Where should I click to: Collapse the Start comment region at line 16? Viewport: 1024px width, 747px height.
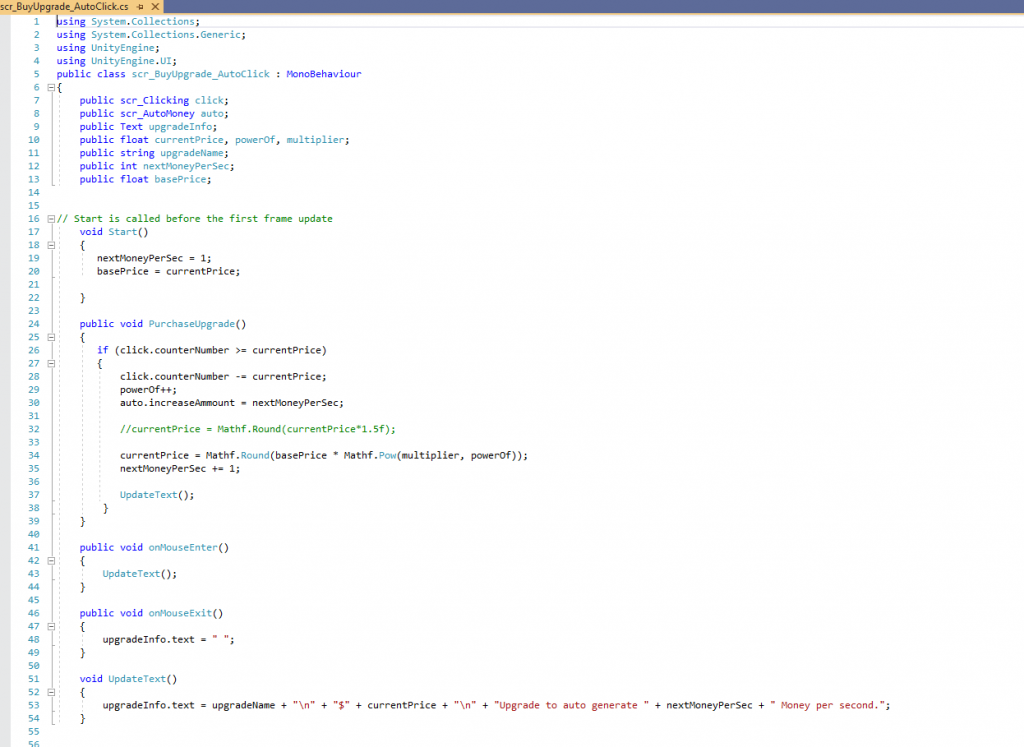click(x=50, y=218)
